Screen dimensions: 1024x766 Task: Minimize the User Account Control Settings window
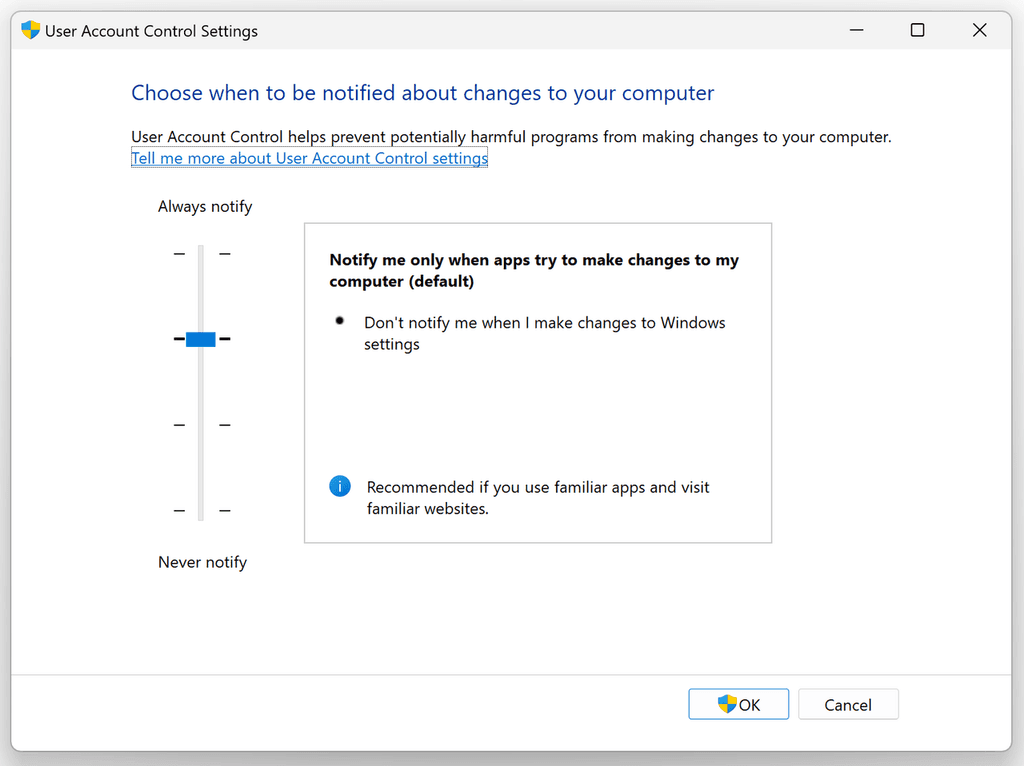tap(856, 30)
